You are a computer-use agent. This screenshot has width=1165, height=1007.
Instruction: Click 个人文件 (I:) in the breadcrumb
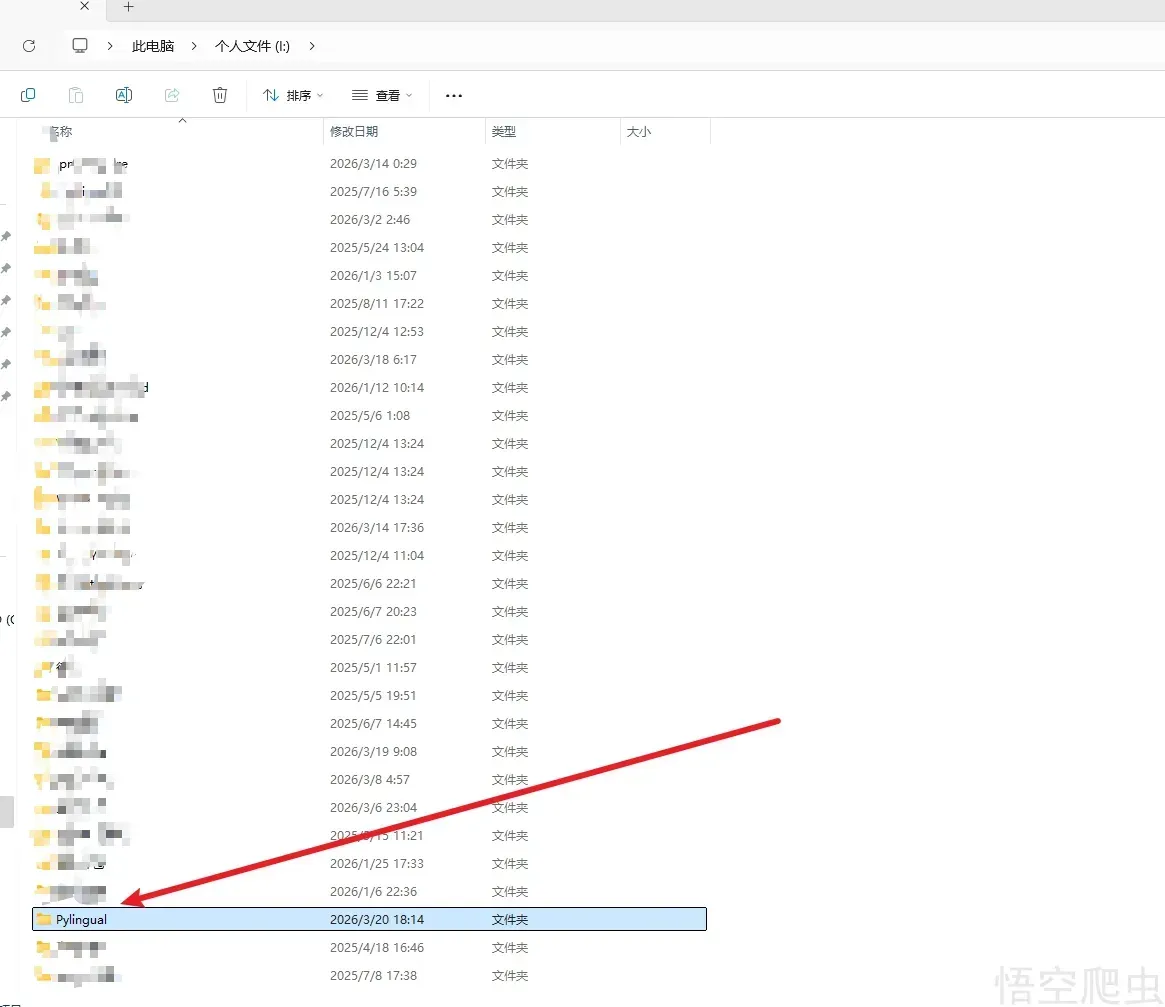252,46
